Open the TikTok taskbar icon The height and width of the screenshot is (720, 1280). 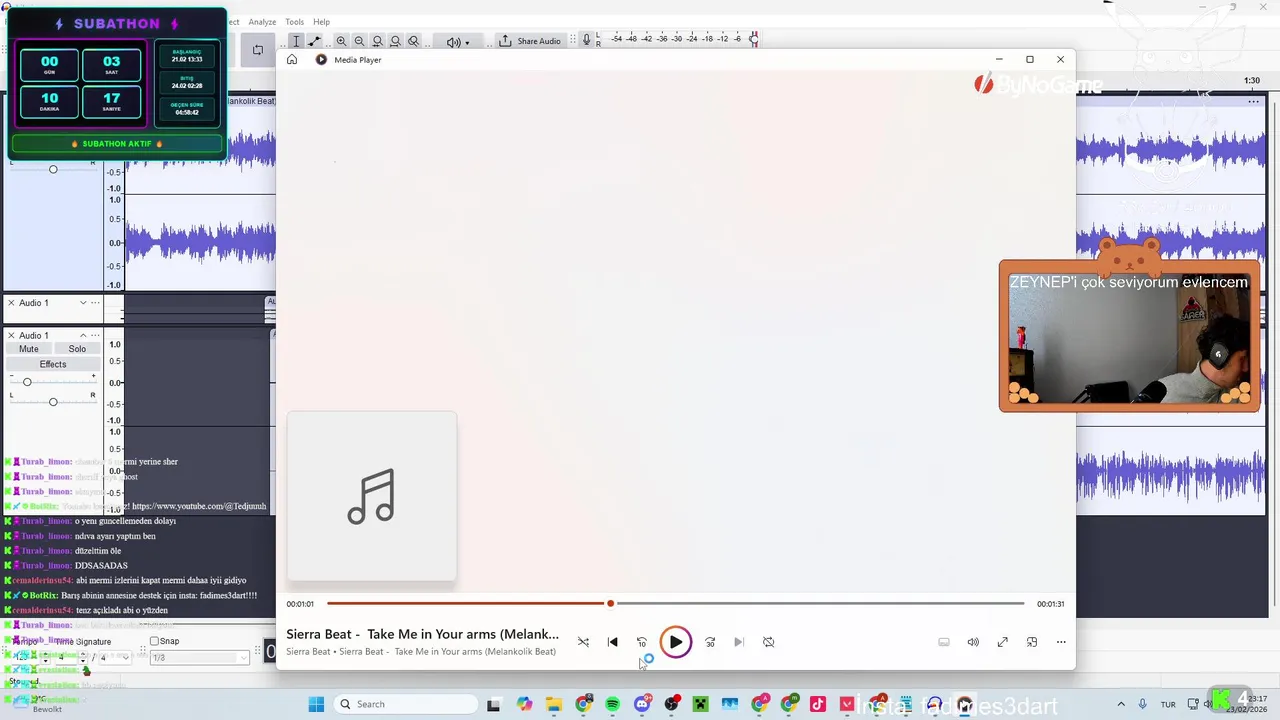[818, 704]
